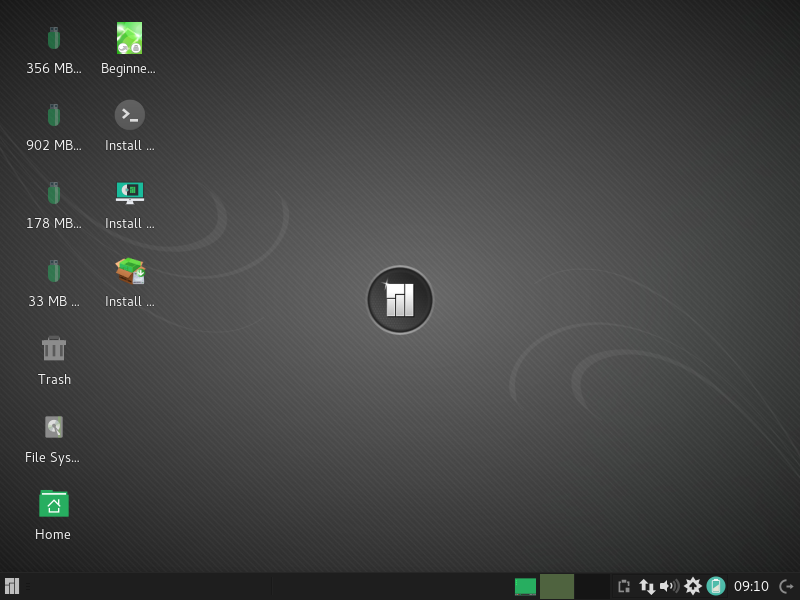Image resolution: width=800 pixels, height=600 pixels.
Task: Select the 178 MB volume icon
Action: tap(54, 193)
